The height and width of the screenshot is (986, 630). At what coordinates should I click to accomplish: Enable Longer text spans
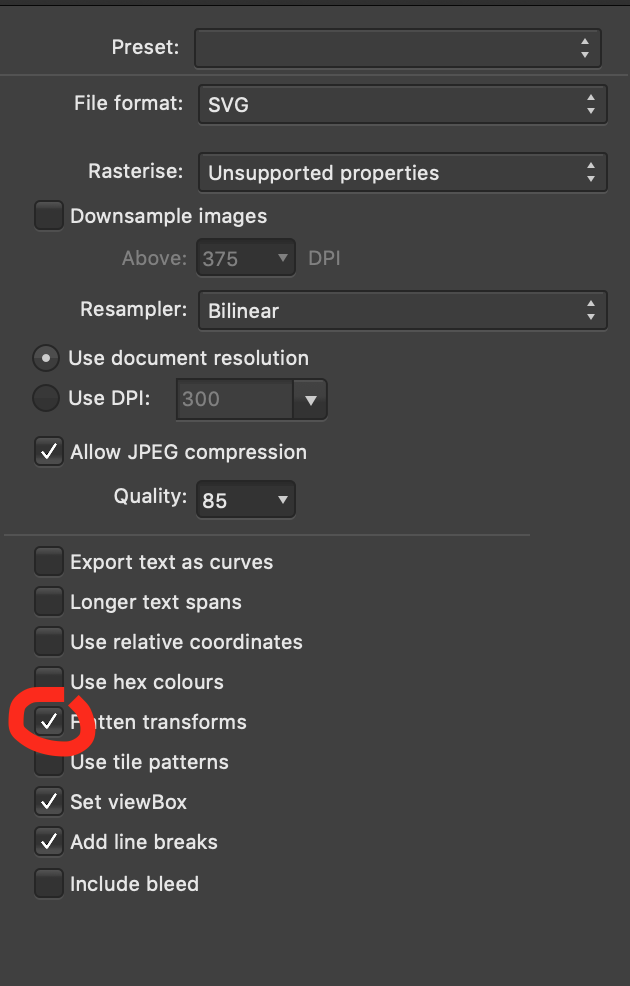[x=48, y=601]
